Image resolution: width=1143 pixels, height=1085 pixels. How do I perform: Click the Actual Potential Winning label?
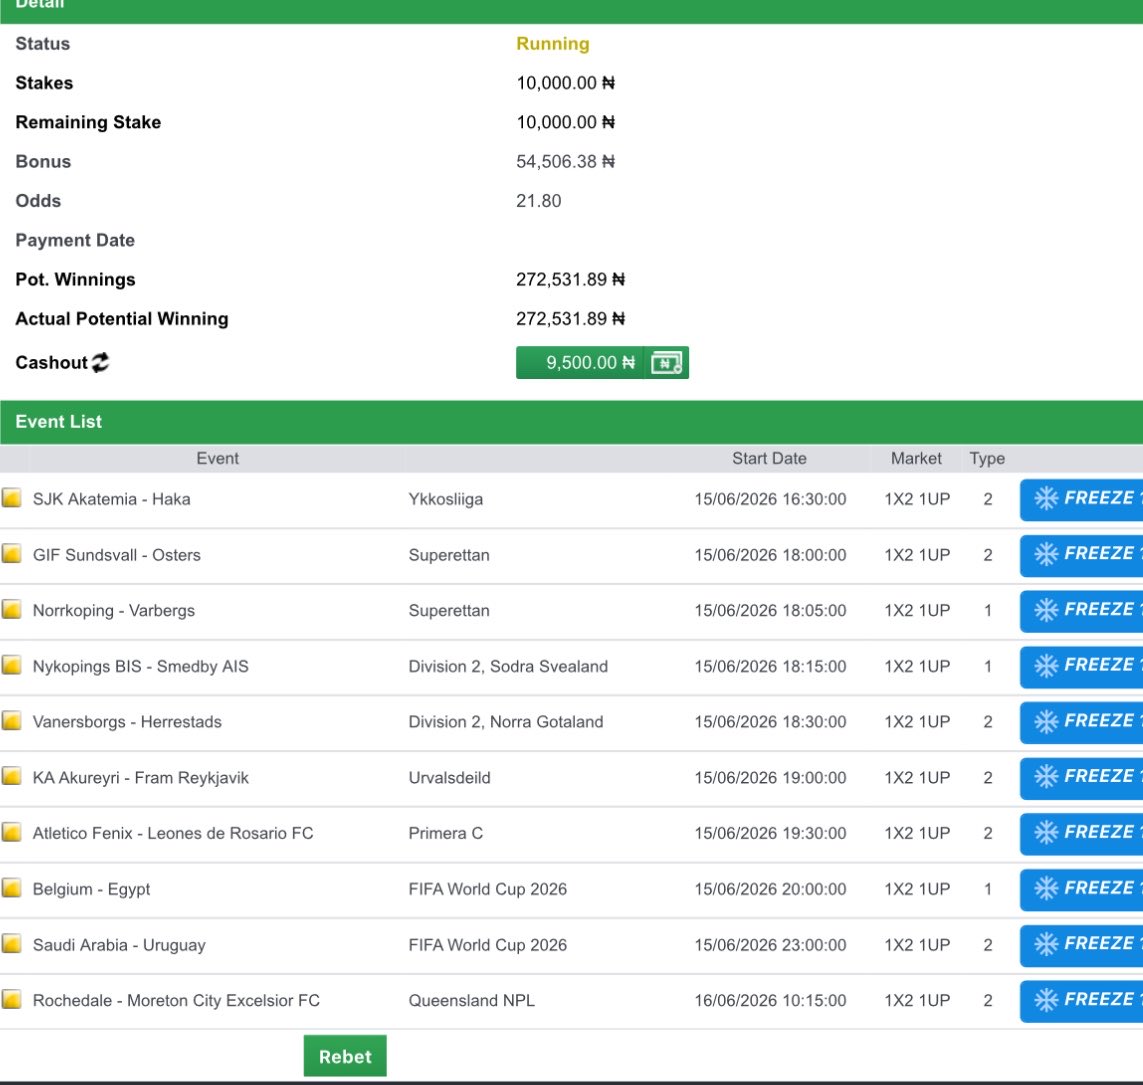pos(122,319)
